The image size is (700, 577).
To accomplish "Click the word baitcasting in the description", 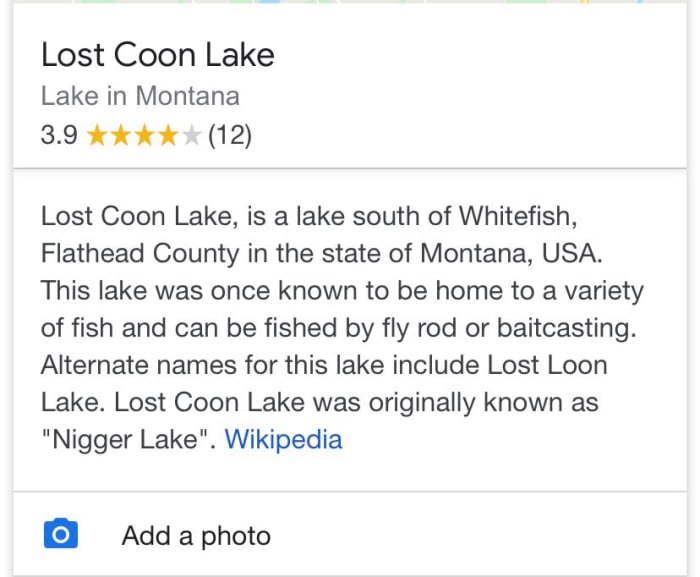I will [x=567, y=328].
